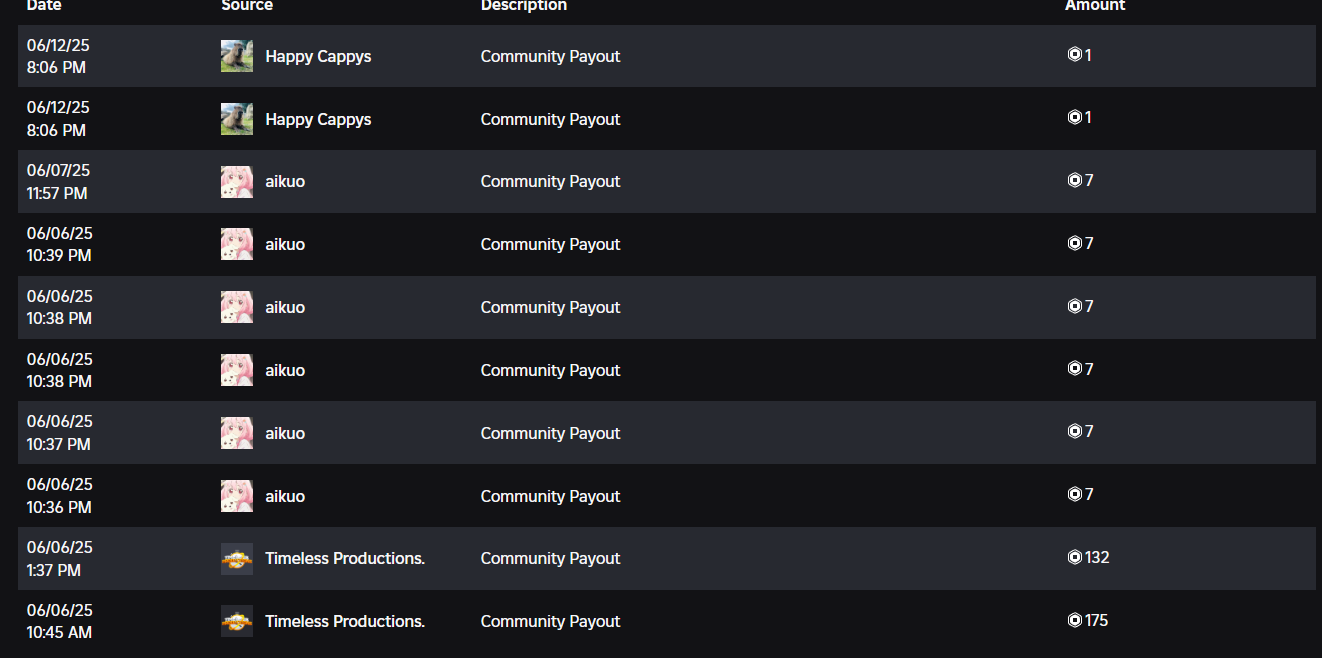The height and width of the screenshot is (658, 1322).
Task: Click the Source column header
Action: click(247, 6)
